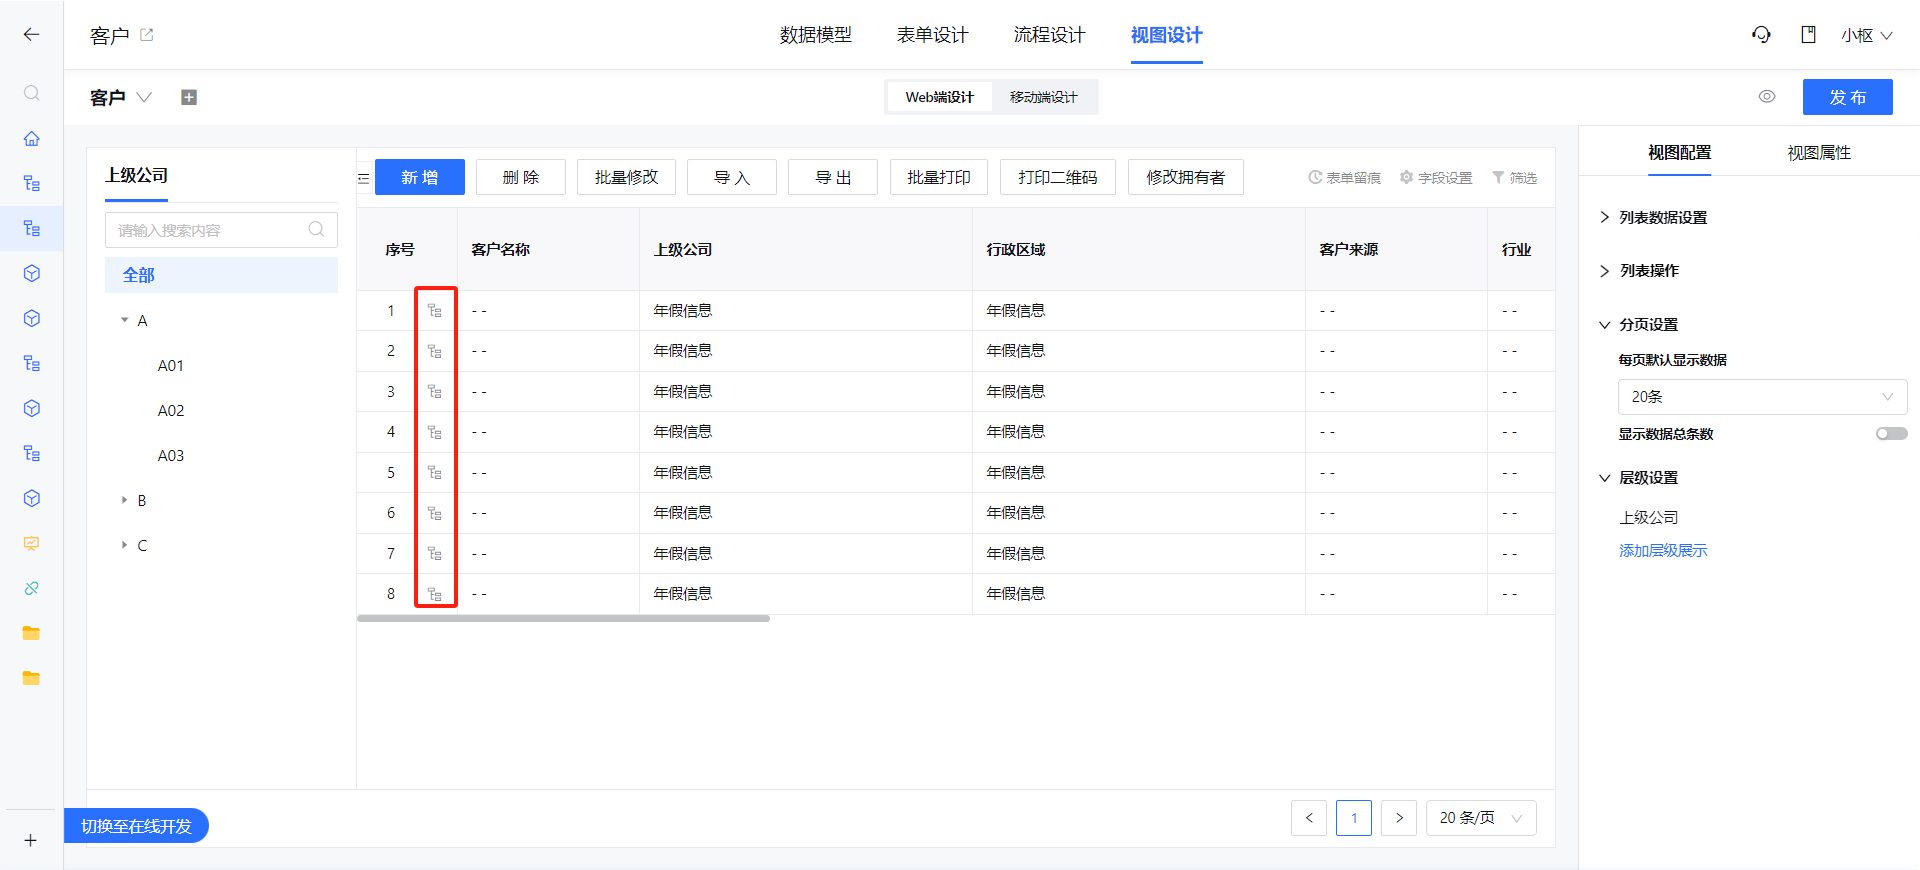Click the 删除 button
This screenshot has width=1920, height=870.
[x=521, y=177]
